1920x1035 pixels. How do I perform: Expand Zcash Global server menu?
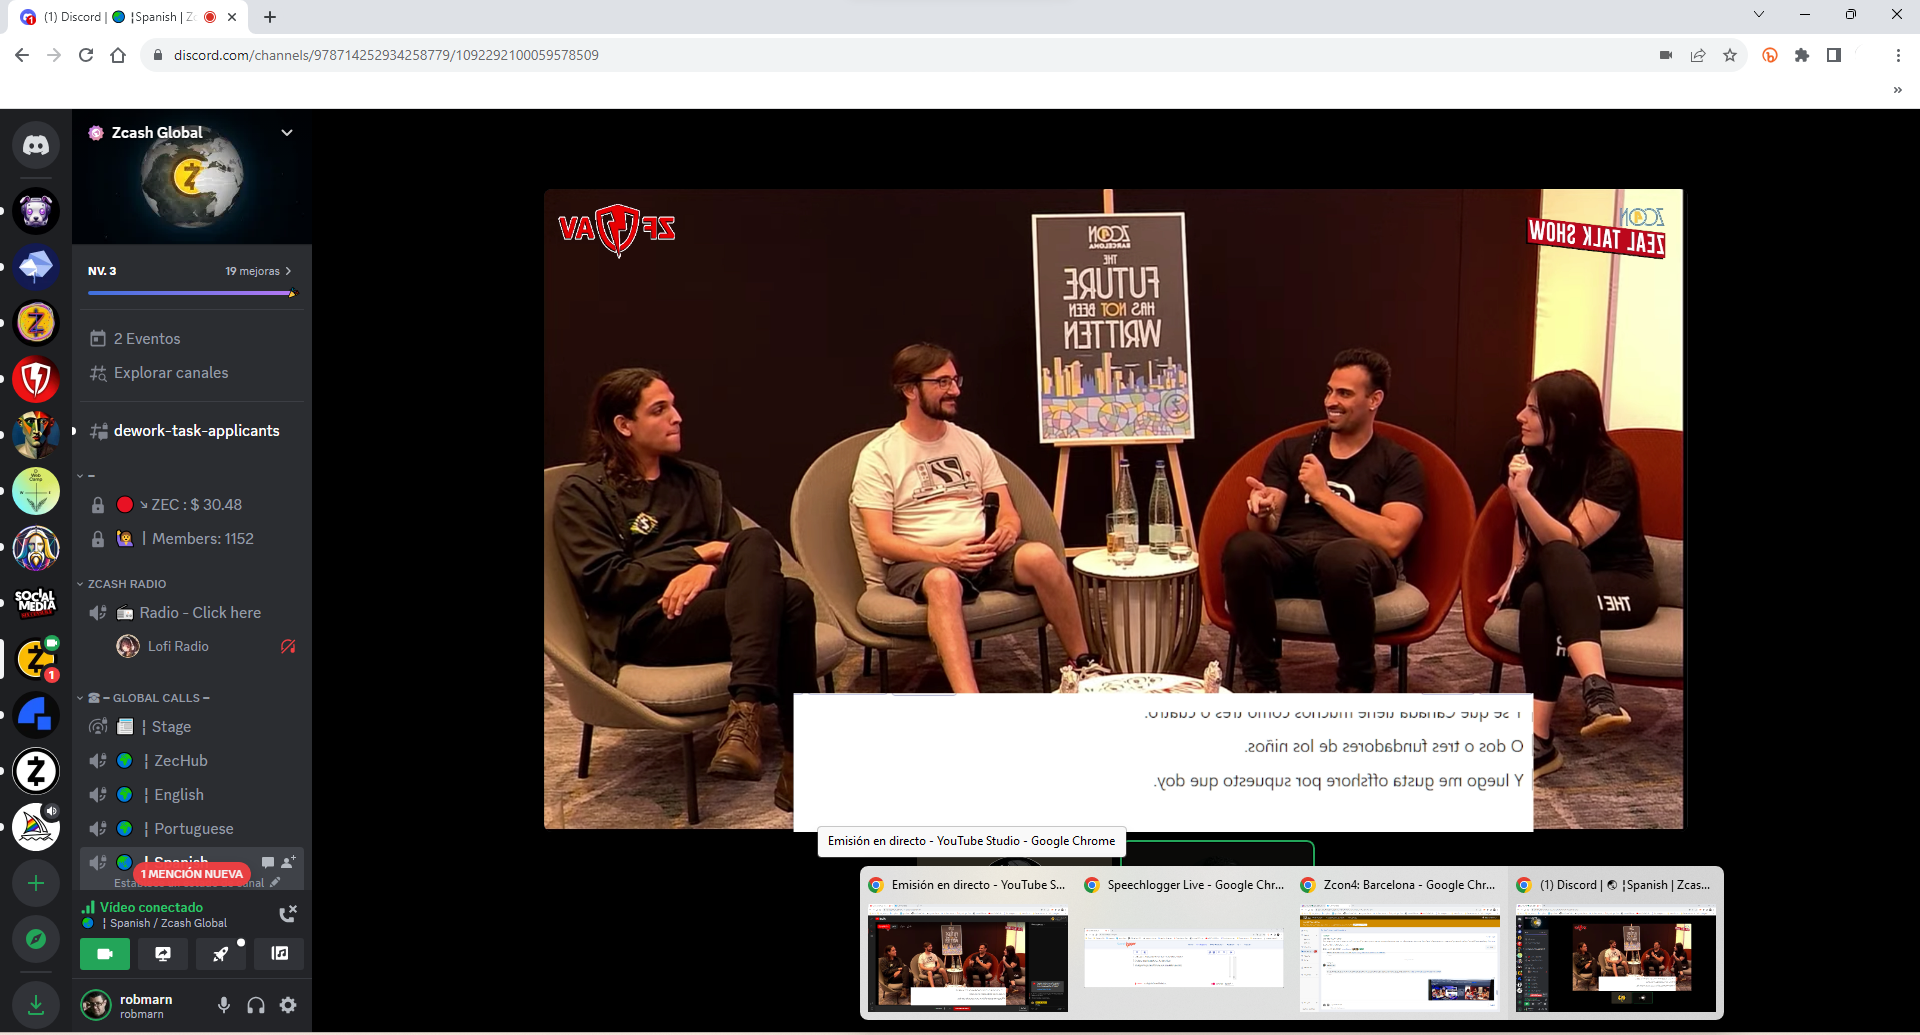287,132
